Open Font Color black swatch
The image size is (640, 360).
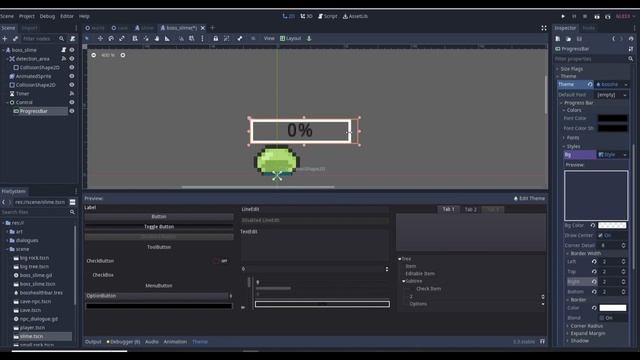612,118
